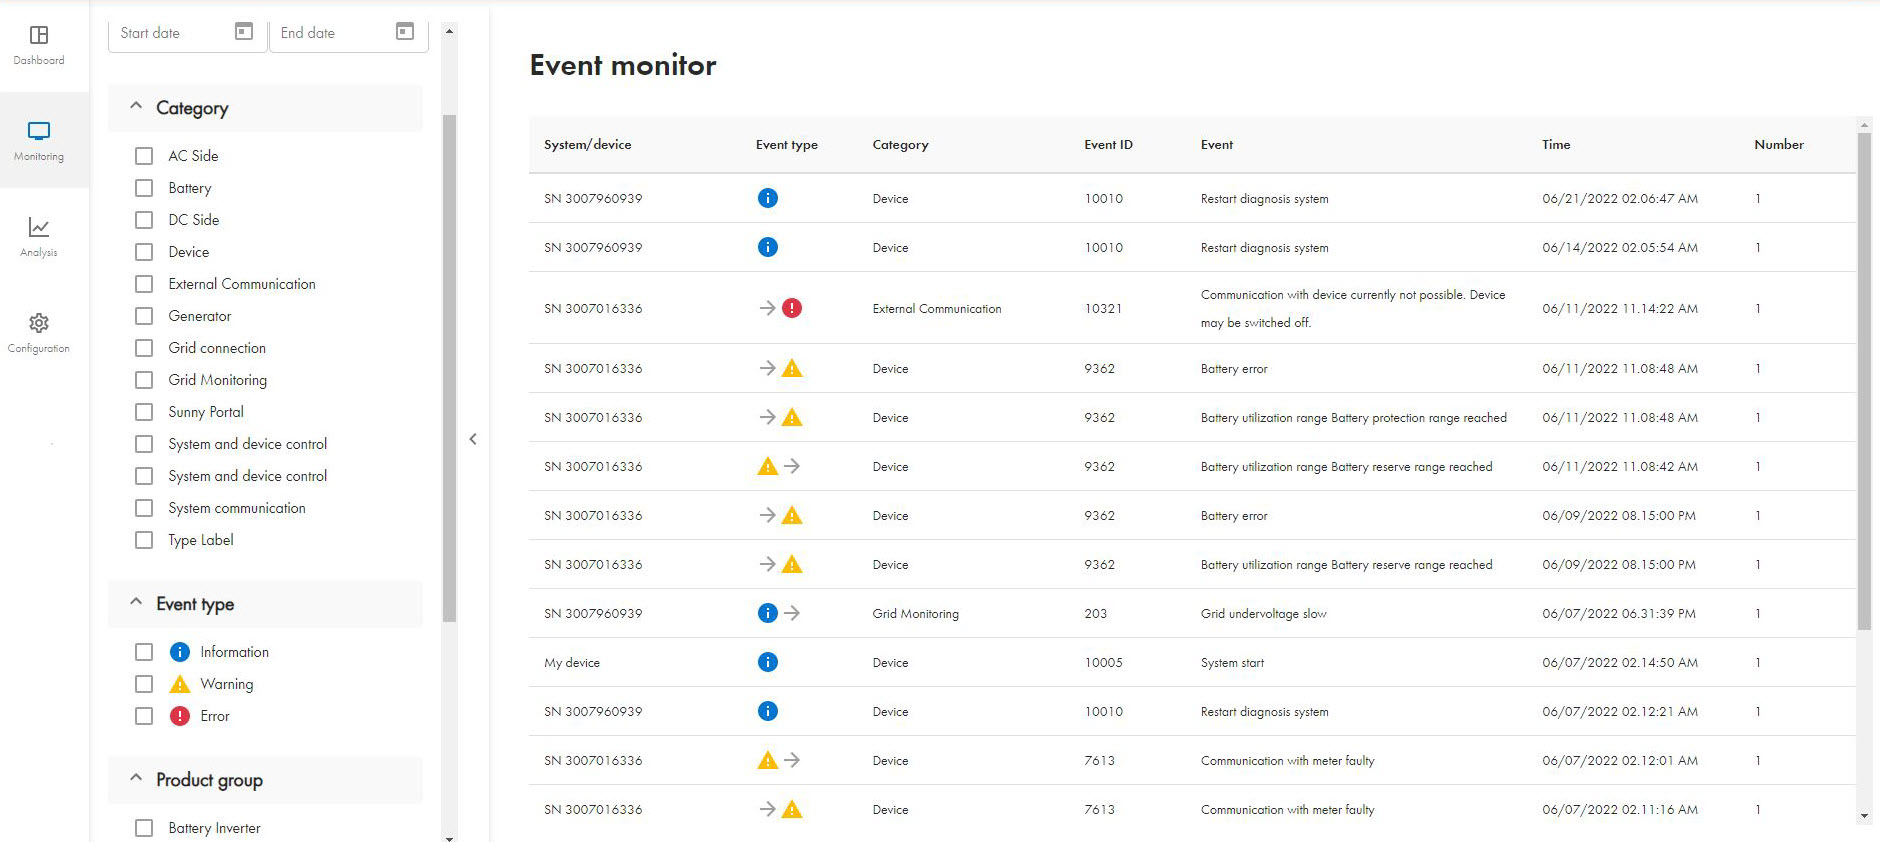Click red error icon for event 10321

pos(792,308)
